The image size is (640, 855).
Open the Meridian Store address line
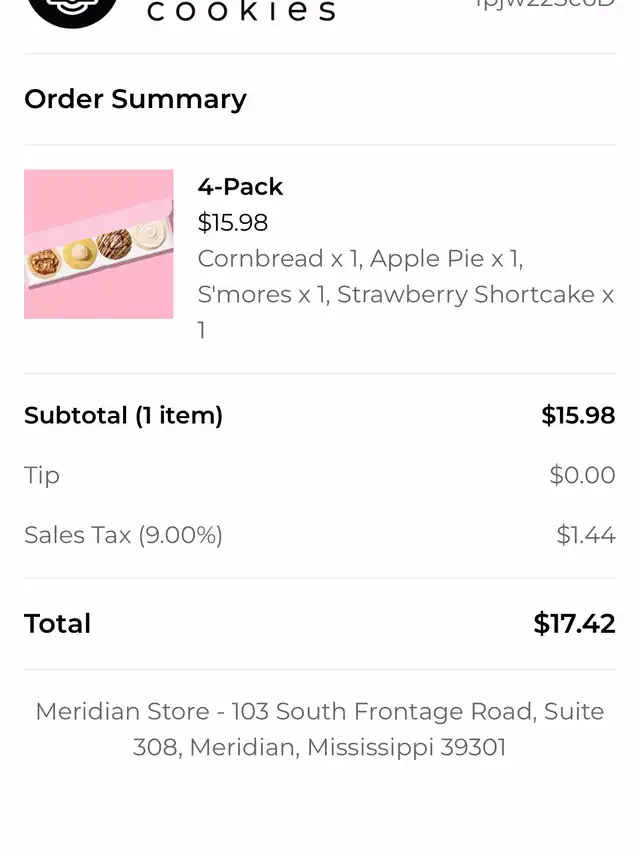320,730
